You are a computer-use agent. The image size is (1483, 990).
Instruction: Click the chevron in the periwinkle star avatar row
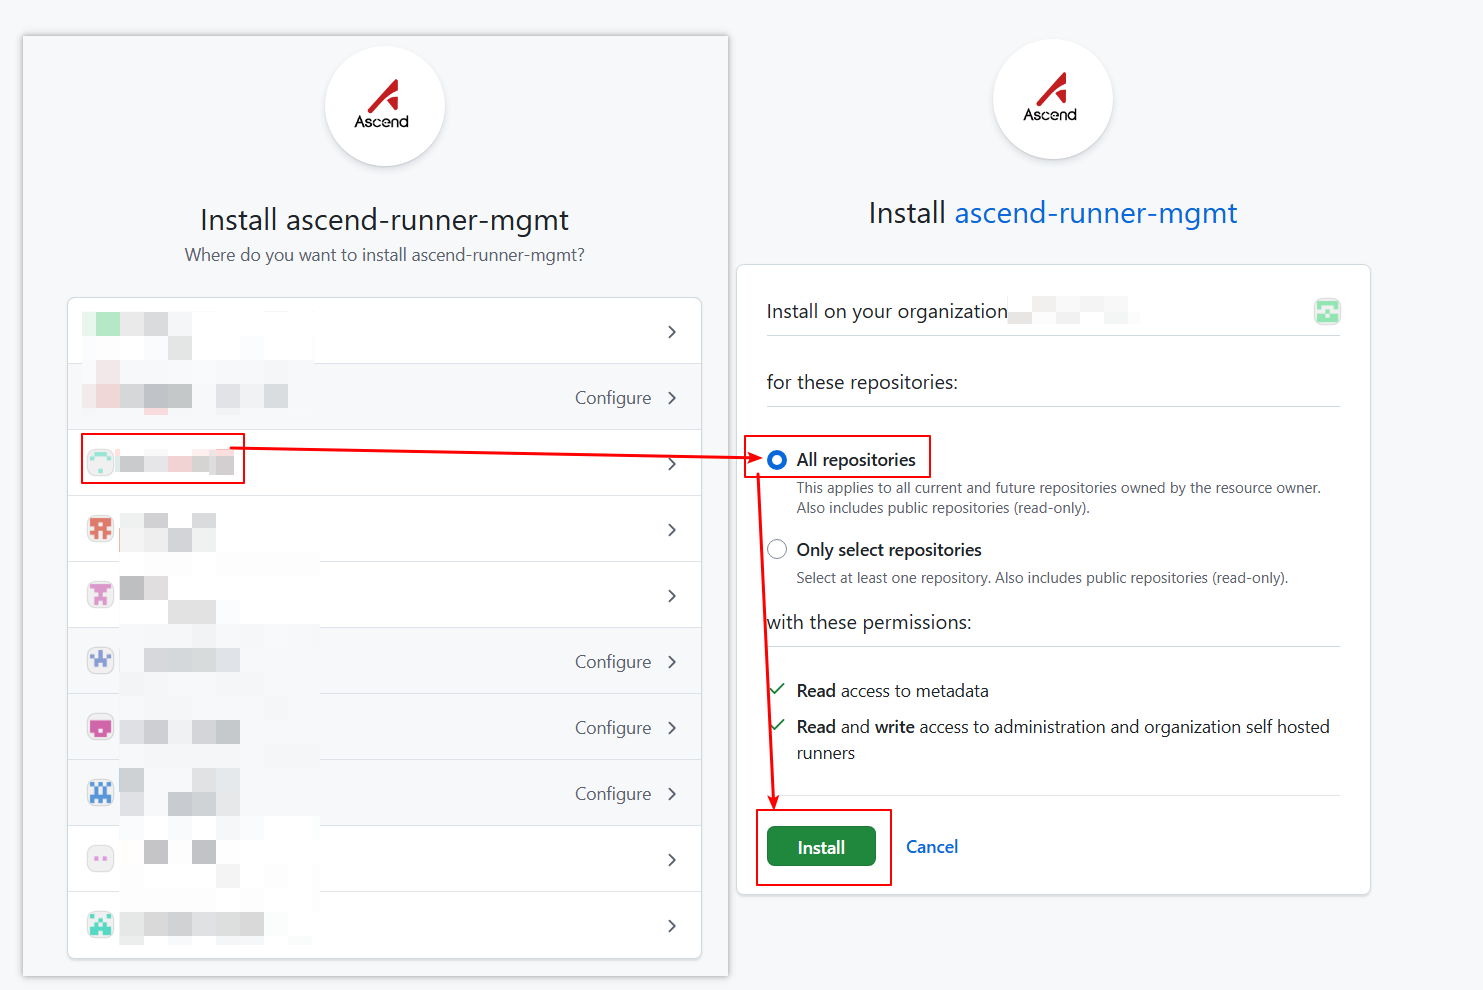tap(672, 662)
